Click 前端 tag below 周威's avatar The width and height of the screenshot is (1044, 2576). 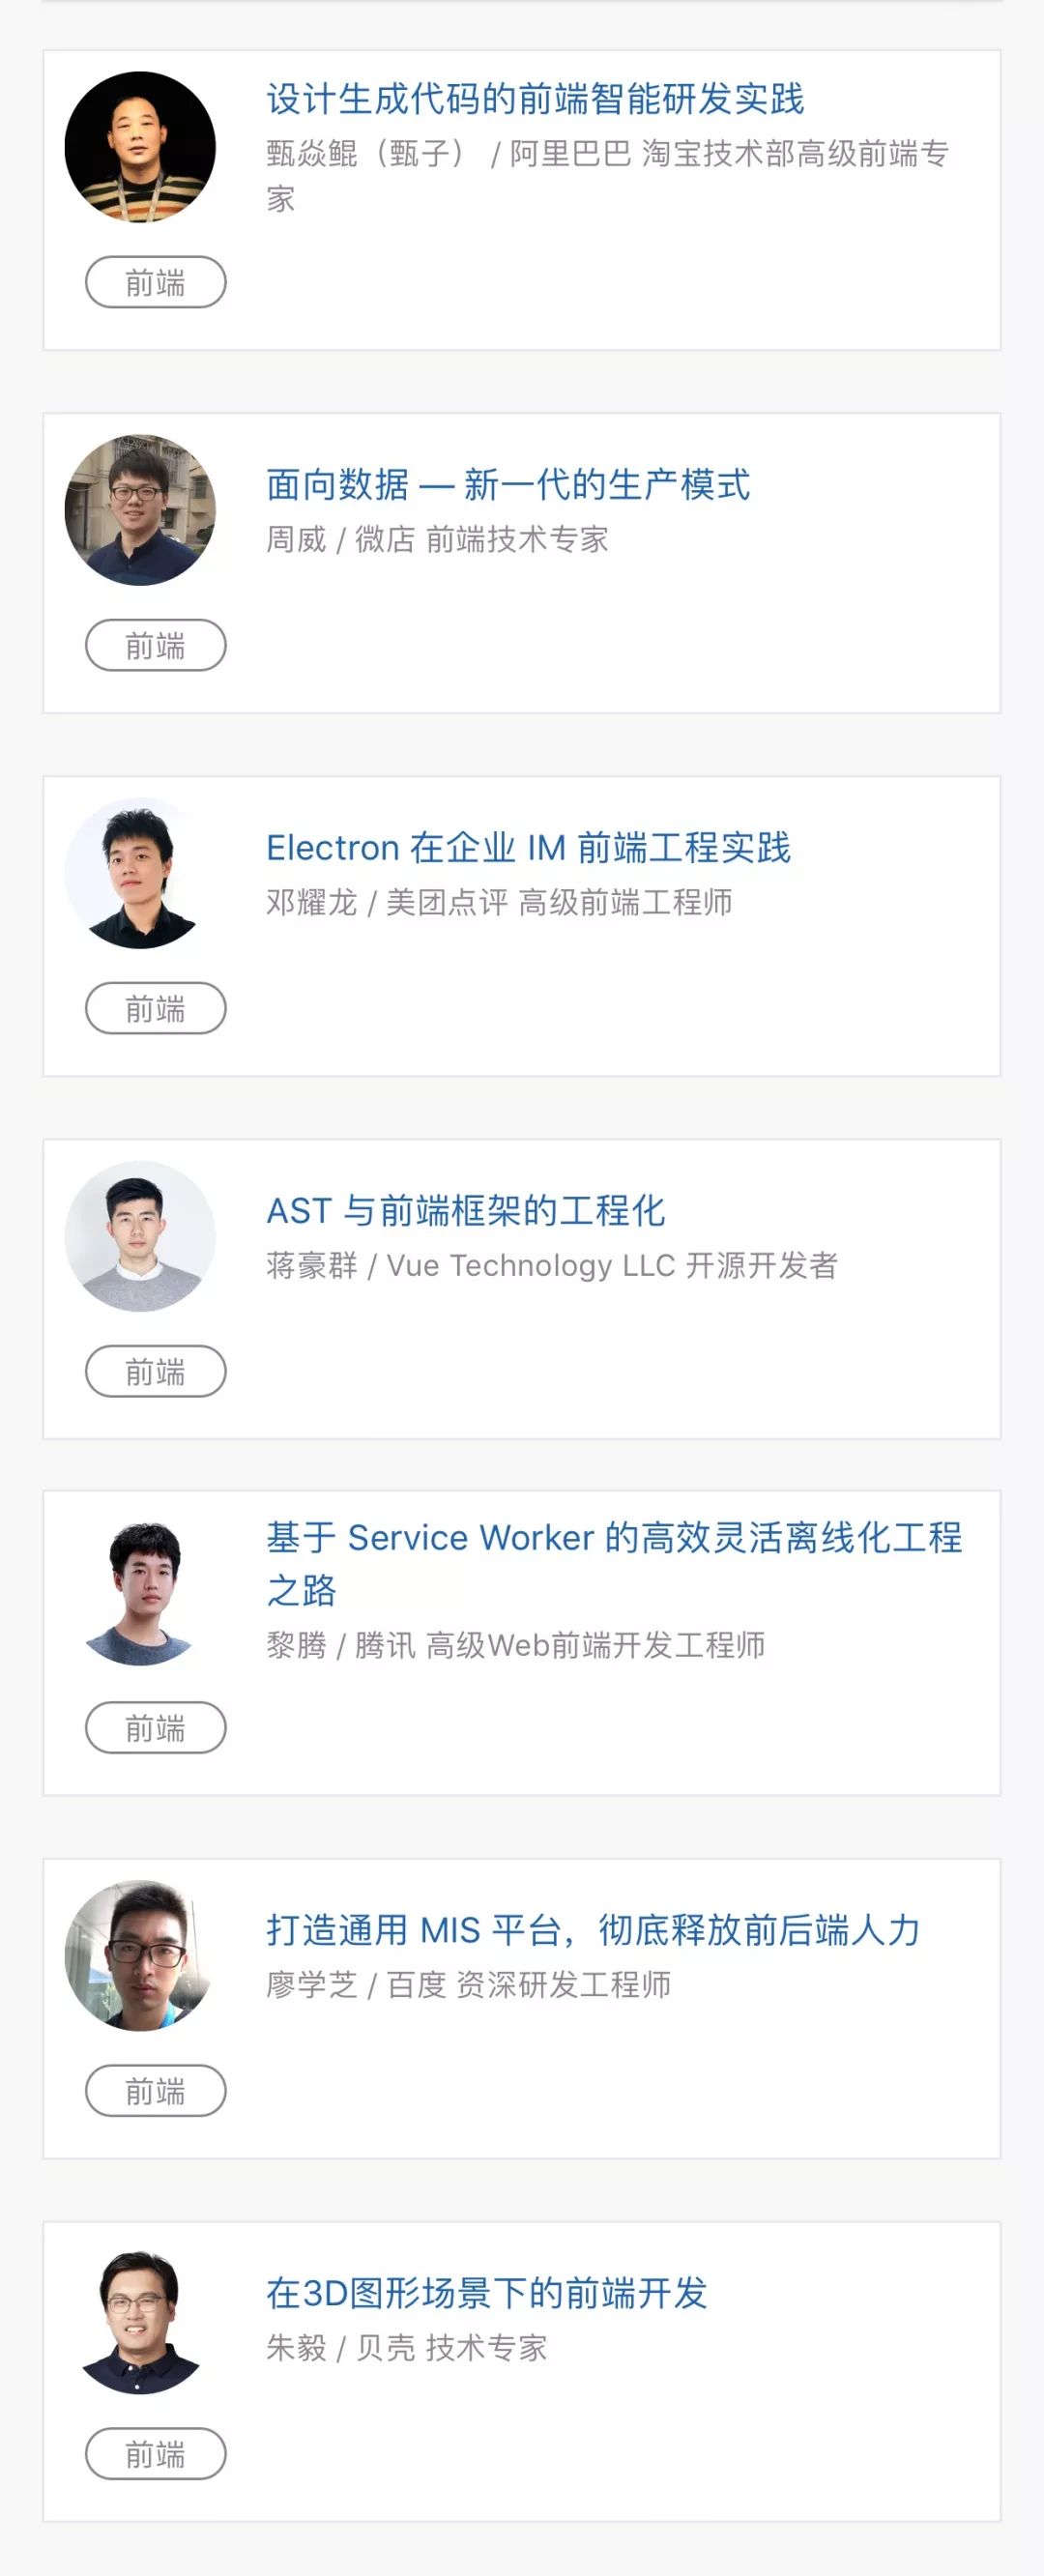156,646
